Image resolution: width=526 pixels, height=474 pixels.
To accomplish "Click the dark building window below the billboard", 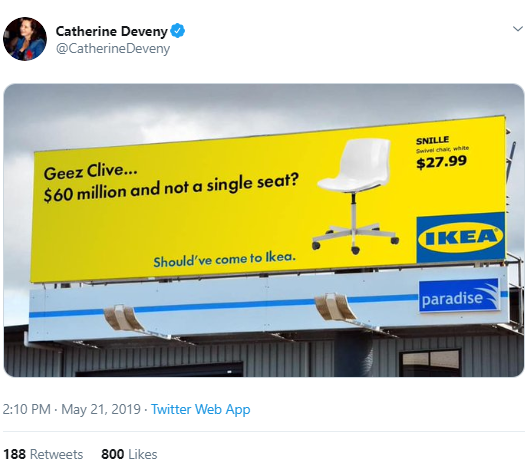I will 431,363.
